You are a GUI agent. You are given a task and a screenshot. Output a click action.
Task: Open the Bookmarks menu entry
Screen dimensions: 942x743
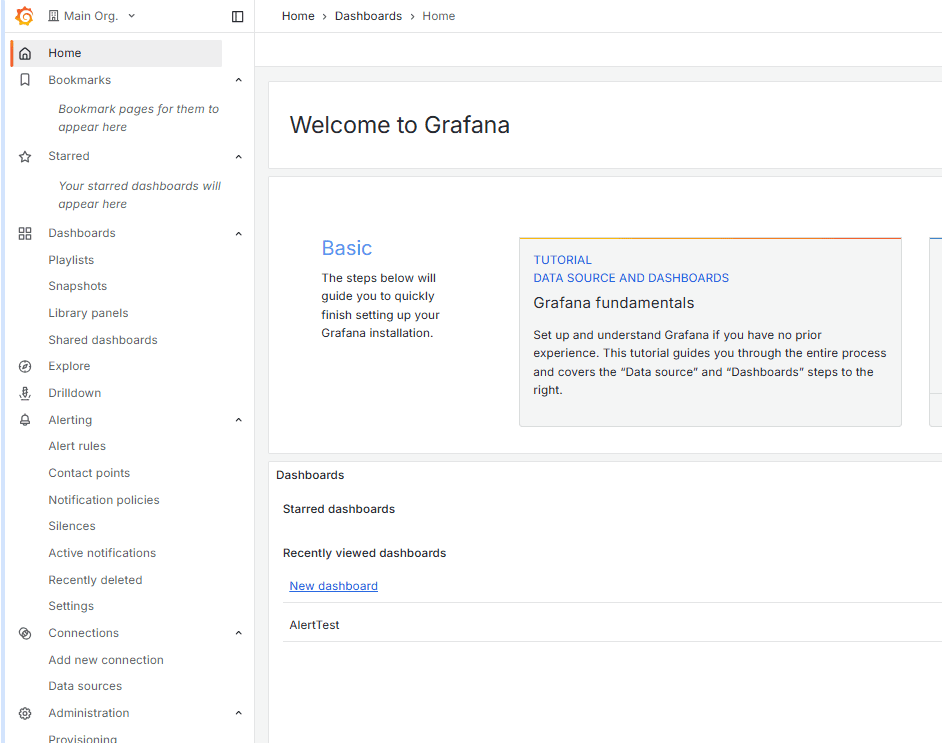(x=80, y=80)
